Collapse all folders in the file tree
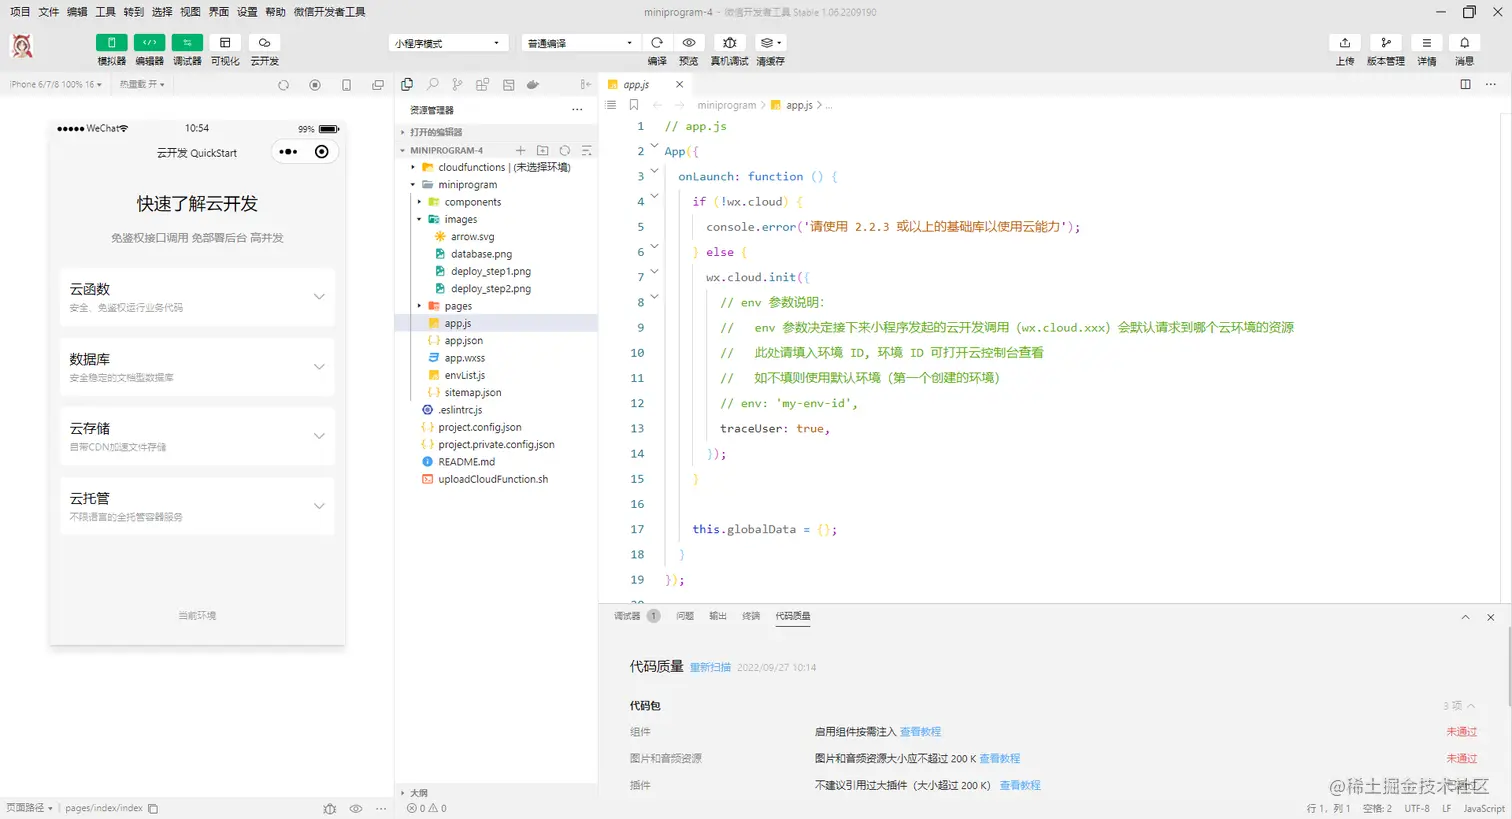1512x819 pixels. click(x=587, y=150)
